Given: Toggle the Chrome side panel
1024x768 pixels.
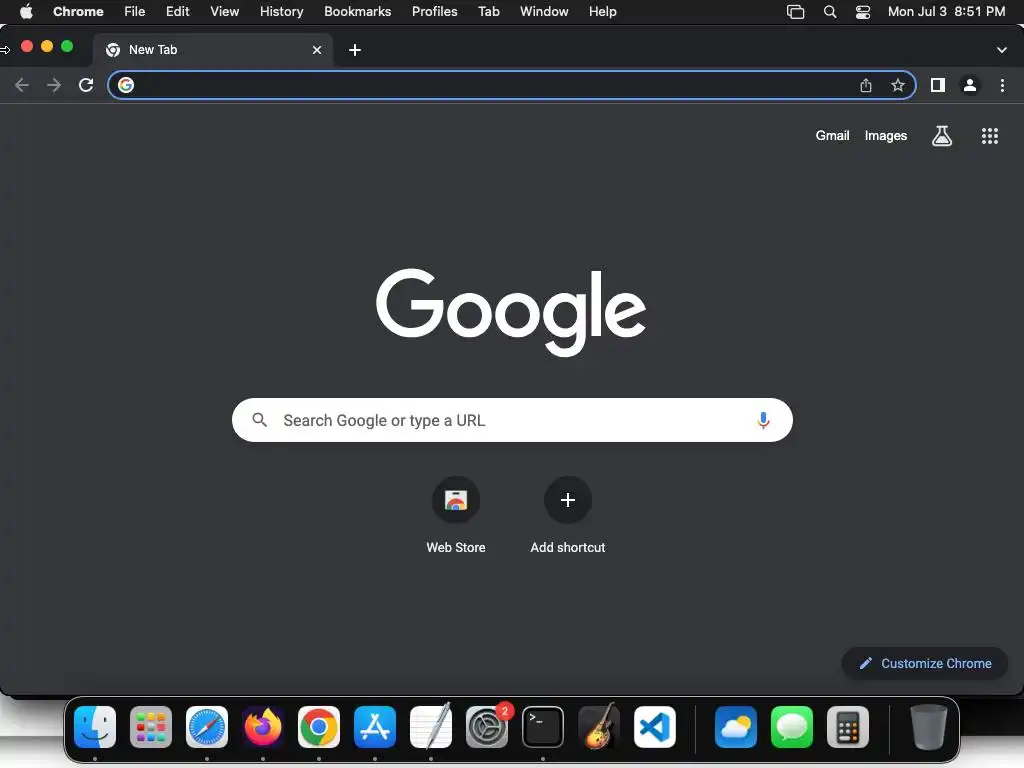Looking at the screenshot, I should (x=938, y=85).
